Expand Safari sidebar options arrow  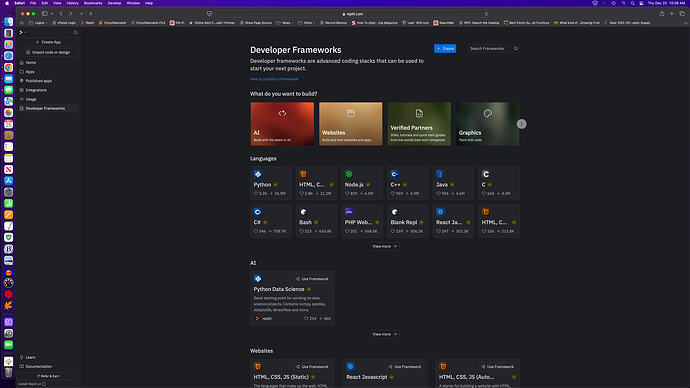point(52,14)
